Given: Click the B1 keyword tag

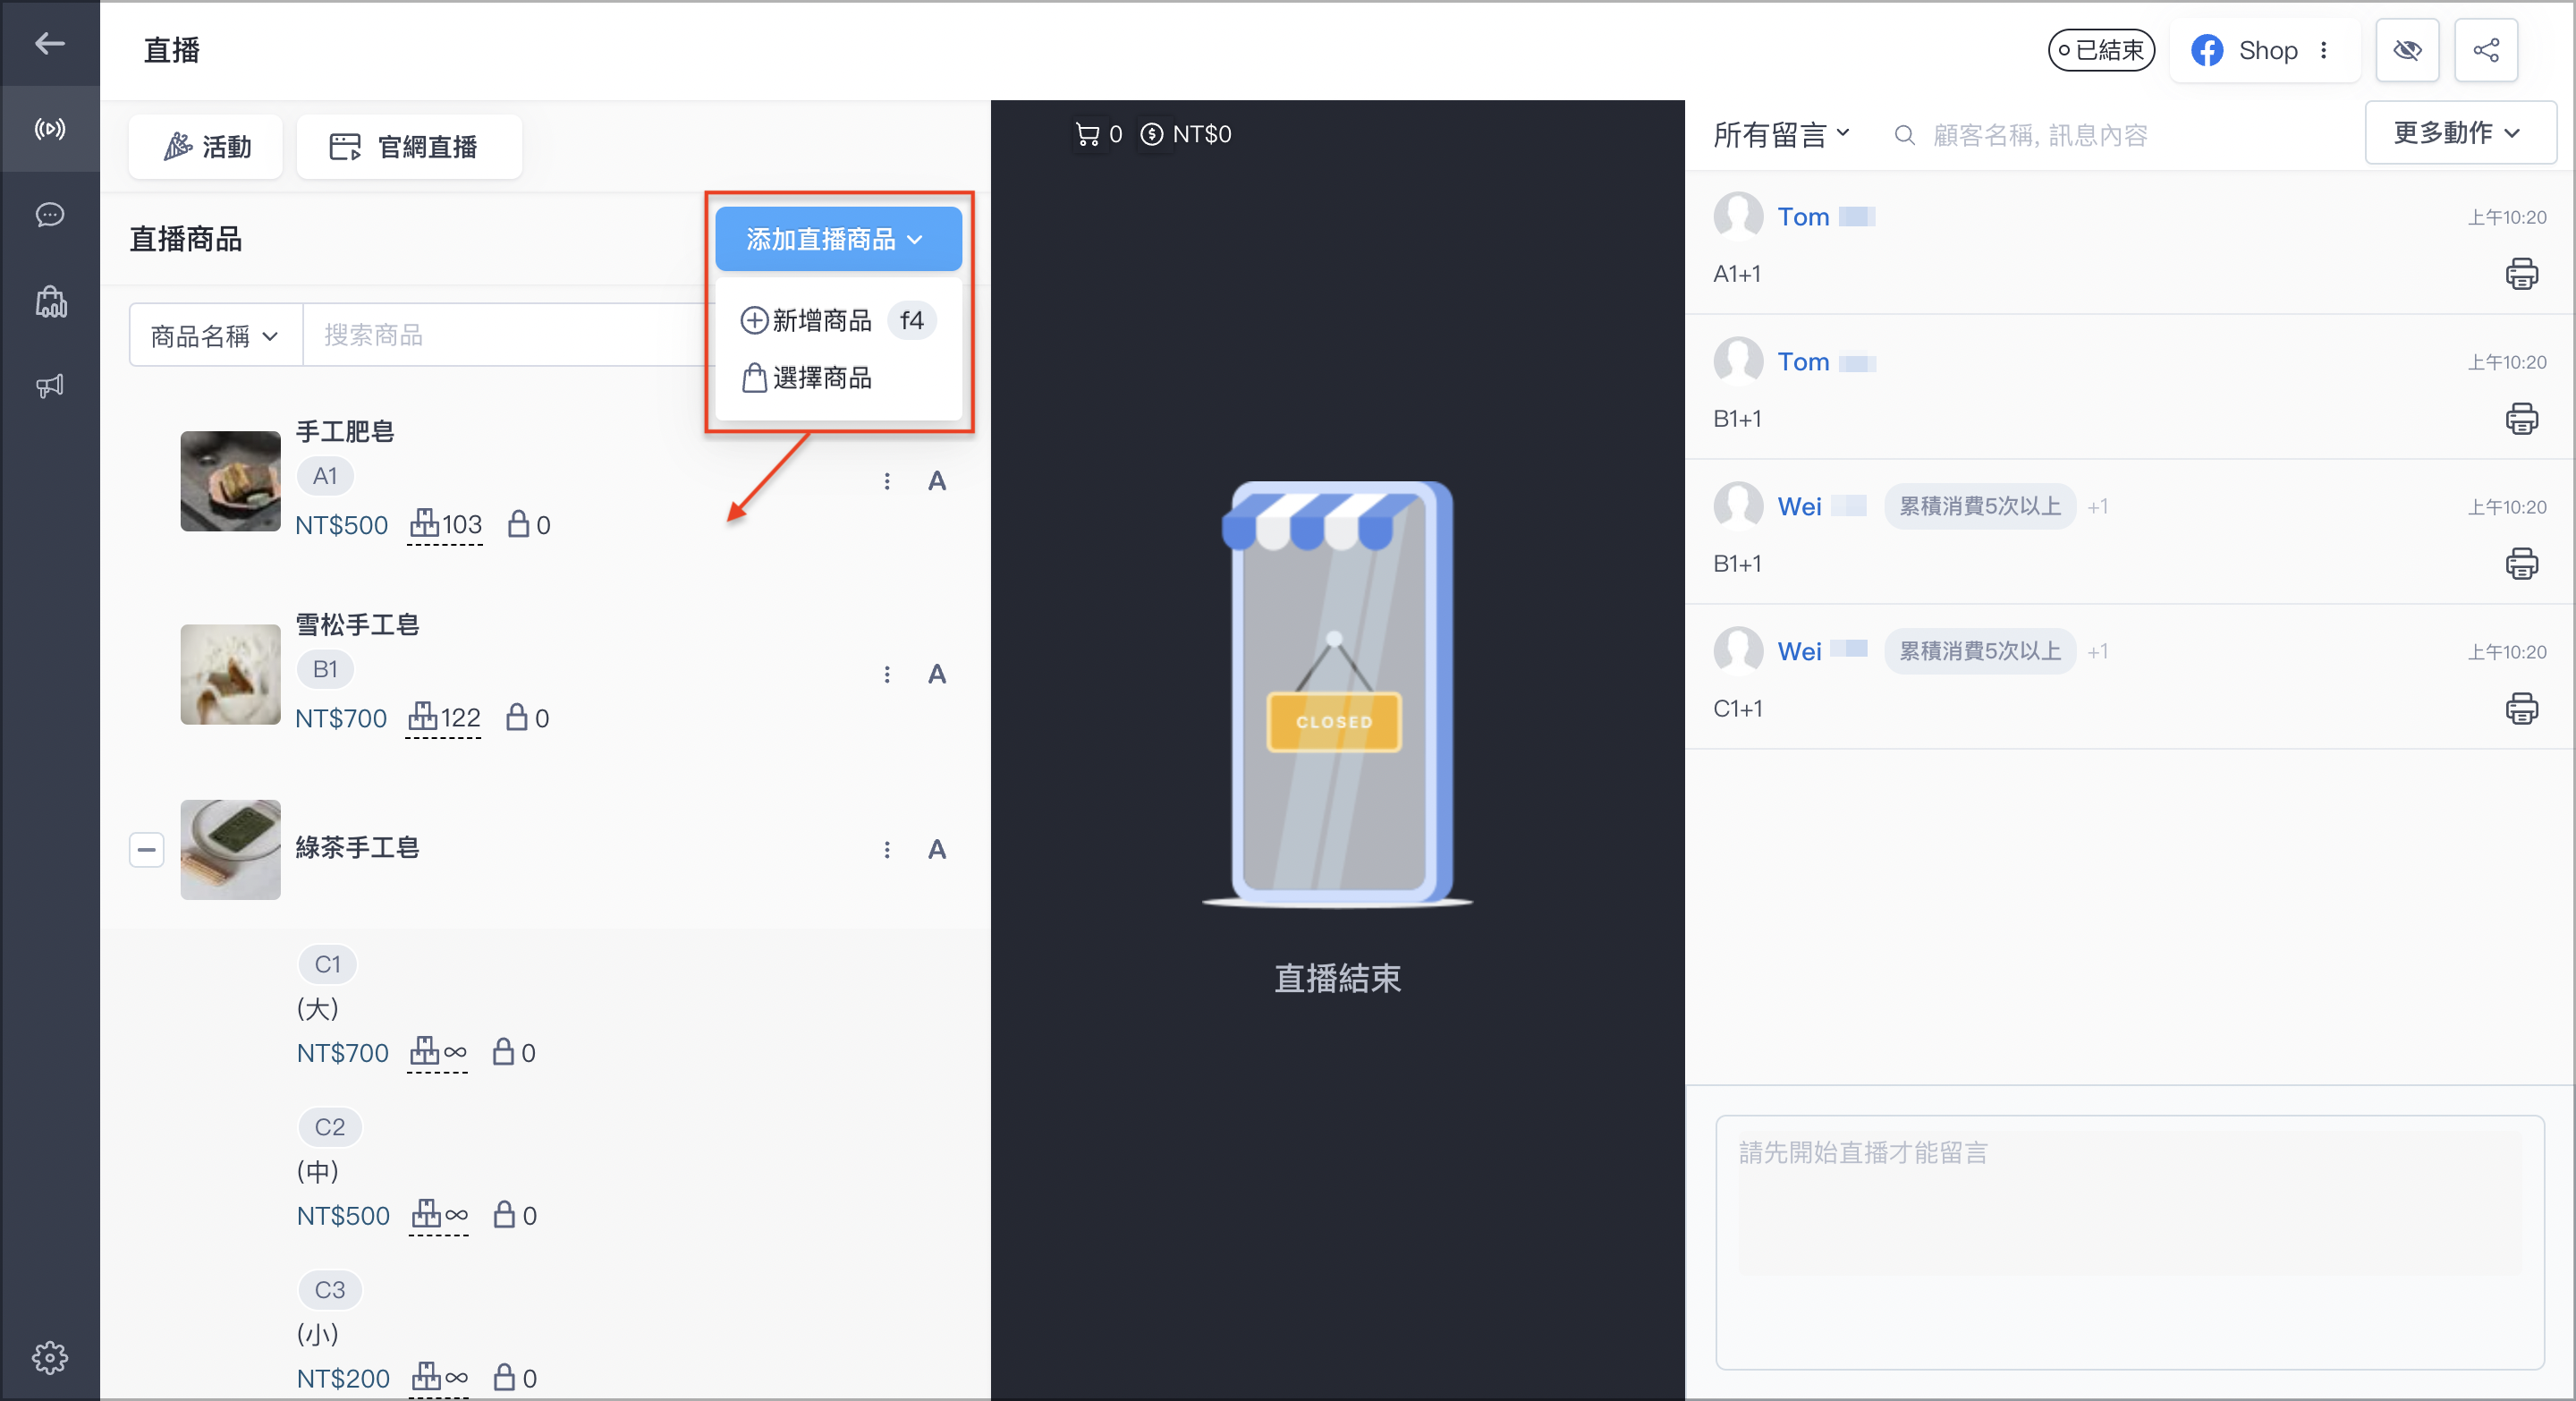Looking at the screenshot, I should point(325,669).
